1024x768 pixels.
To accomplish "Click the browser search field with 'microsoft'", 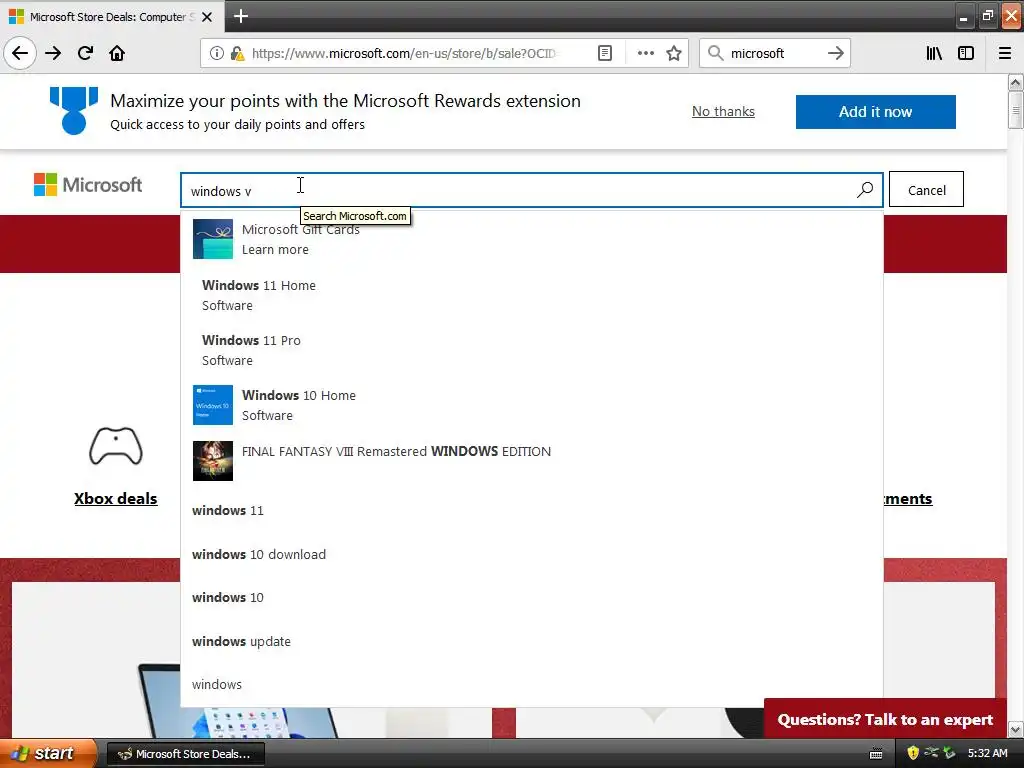I will click(774, 54).
